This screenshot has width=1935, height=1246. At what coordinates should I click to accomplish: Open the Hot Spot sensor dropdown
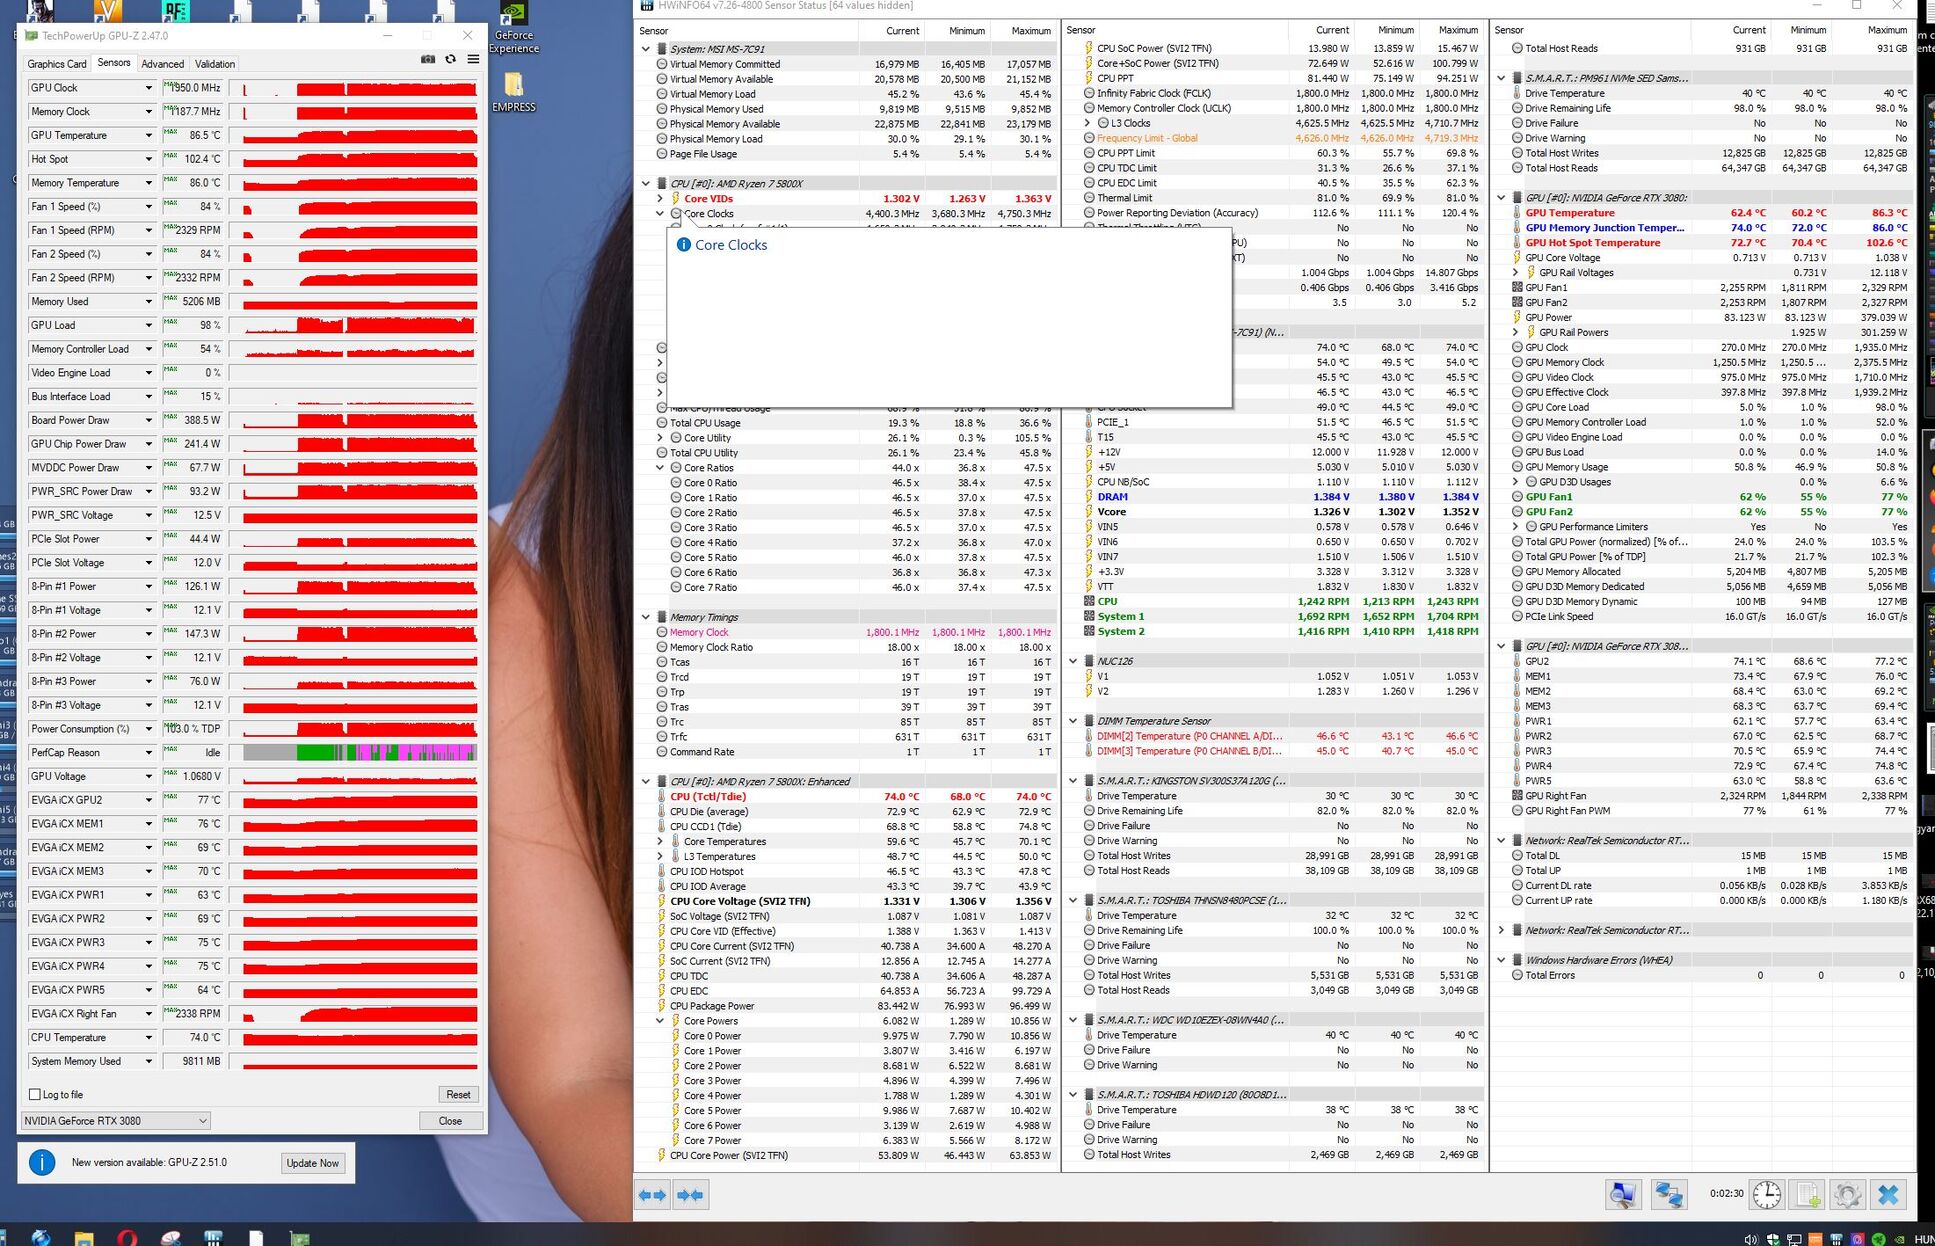click(x=149, y=159)
